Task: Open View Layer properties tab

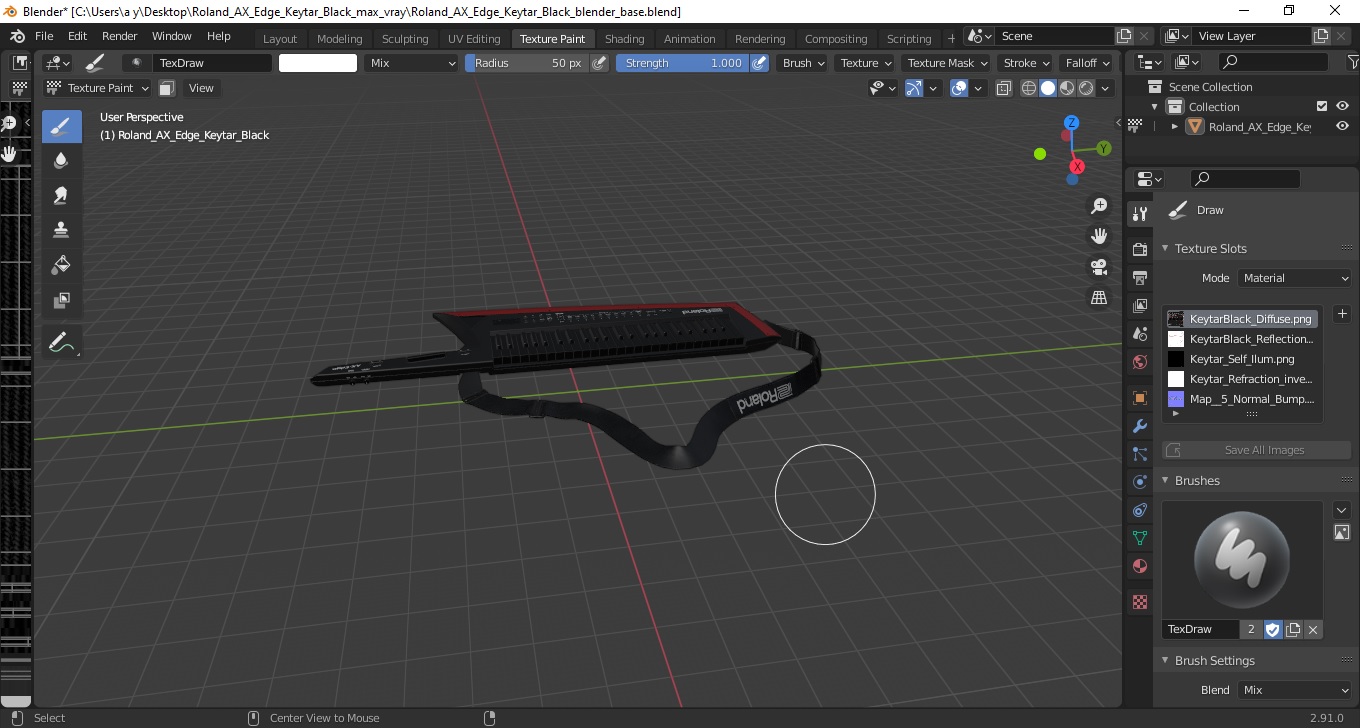Action: tap(1139, 306)
